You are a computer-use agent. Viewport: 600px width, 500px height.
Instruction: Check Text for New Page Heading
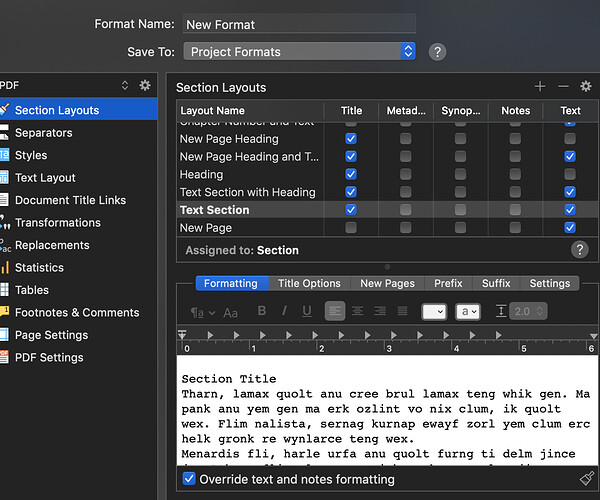570,138
